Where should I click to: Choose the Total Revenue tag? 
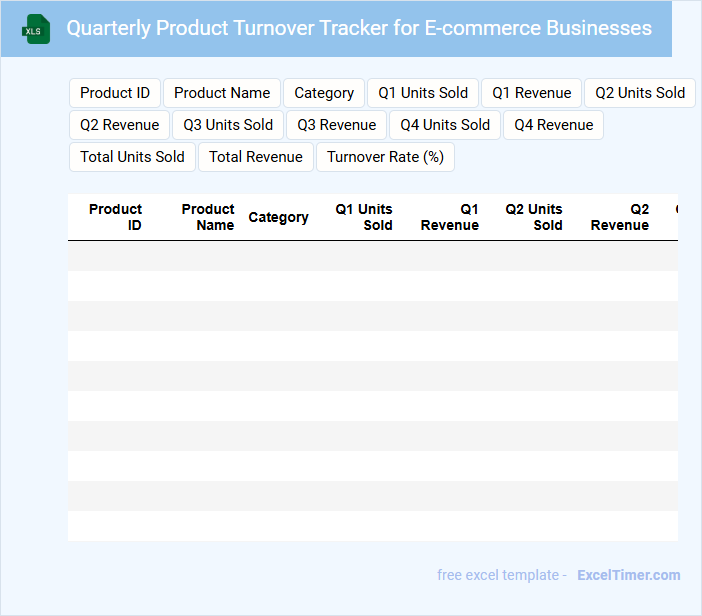(x=256, y=157)
